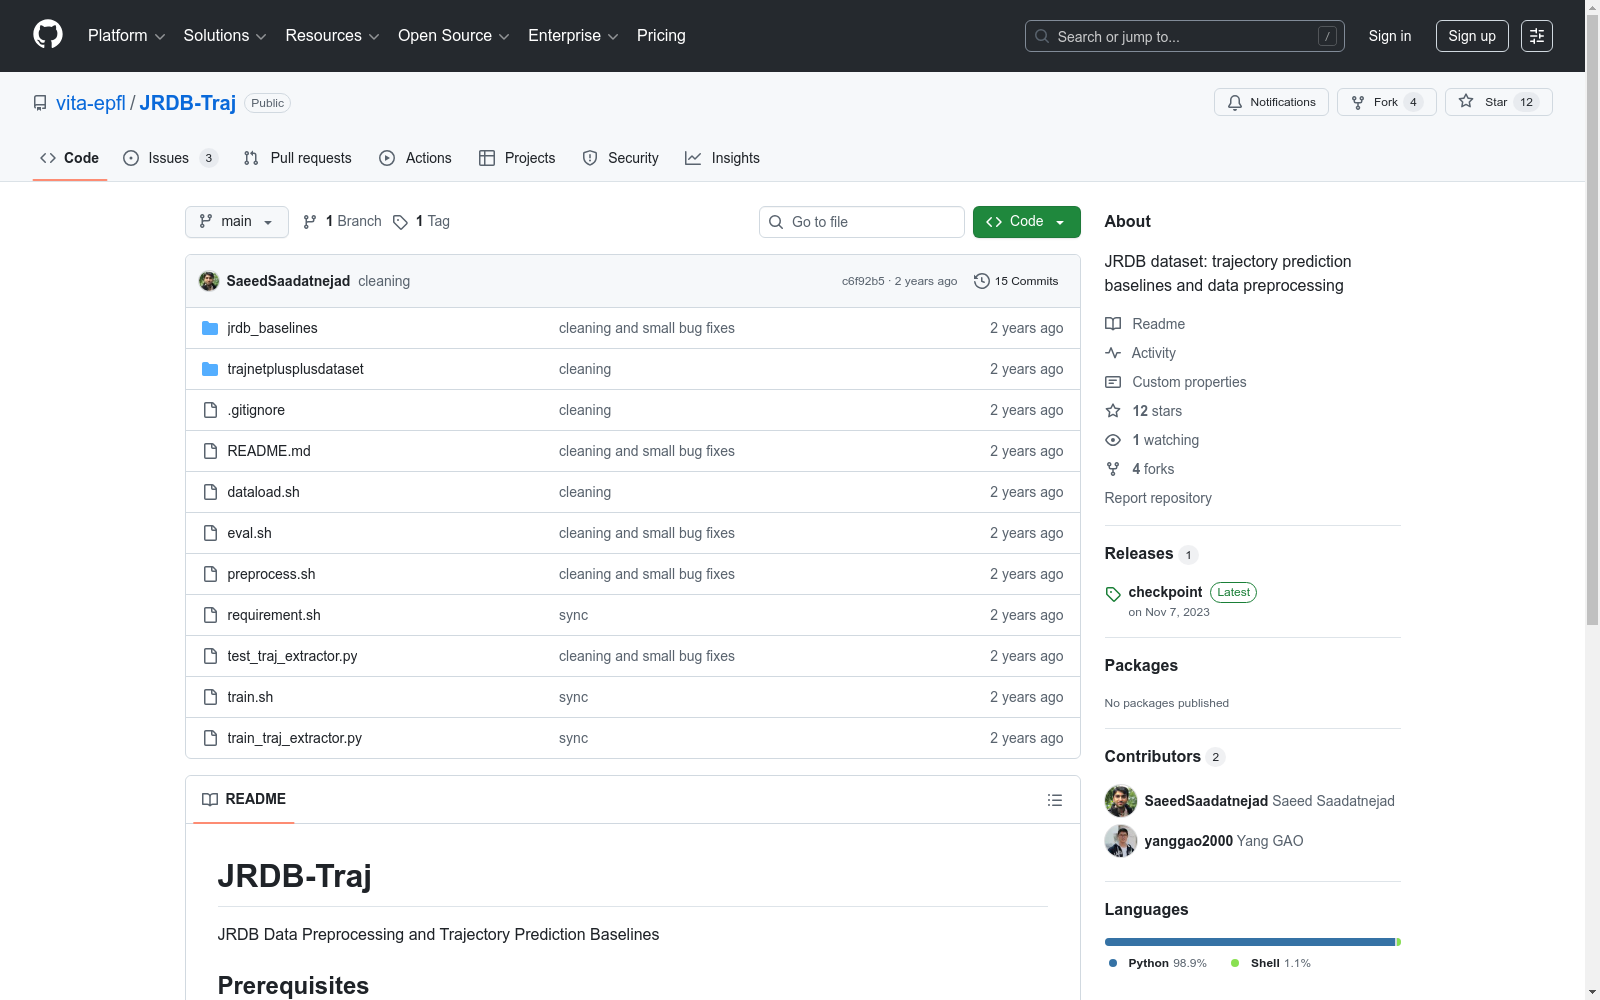Select the Code tab
This screenshot has width=1600, height=1000.
(x=70, y=158)
